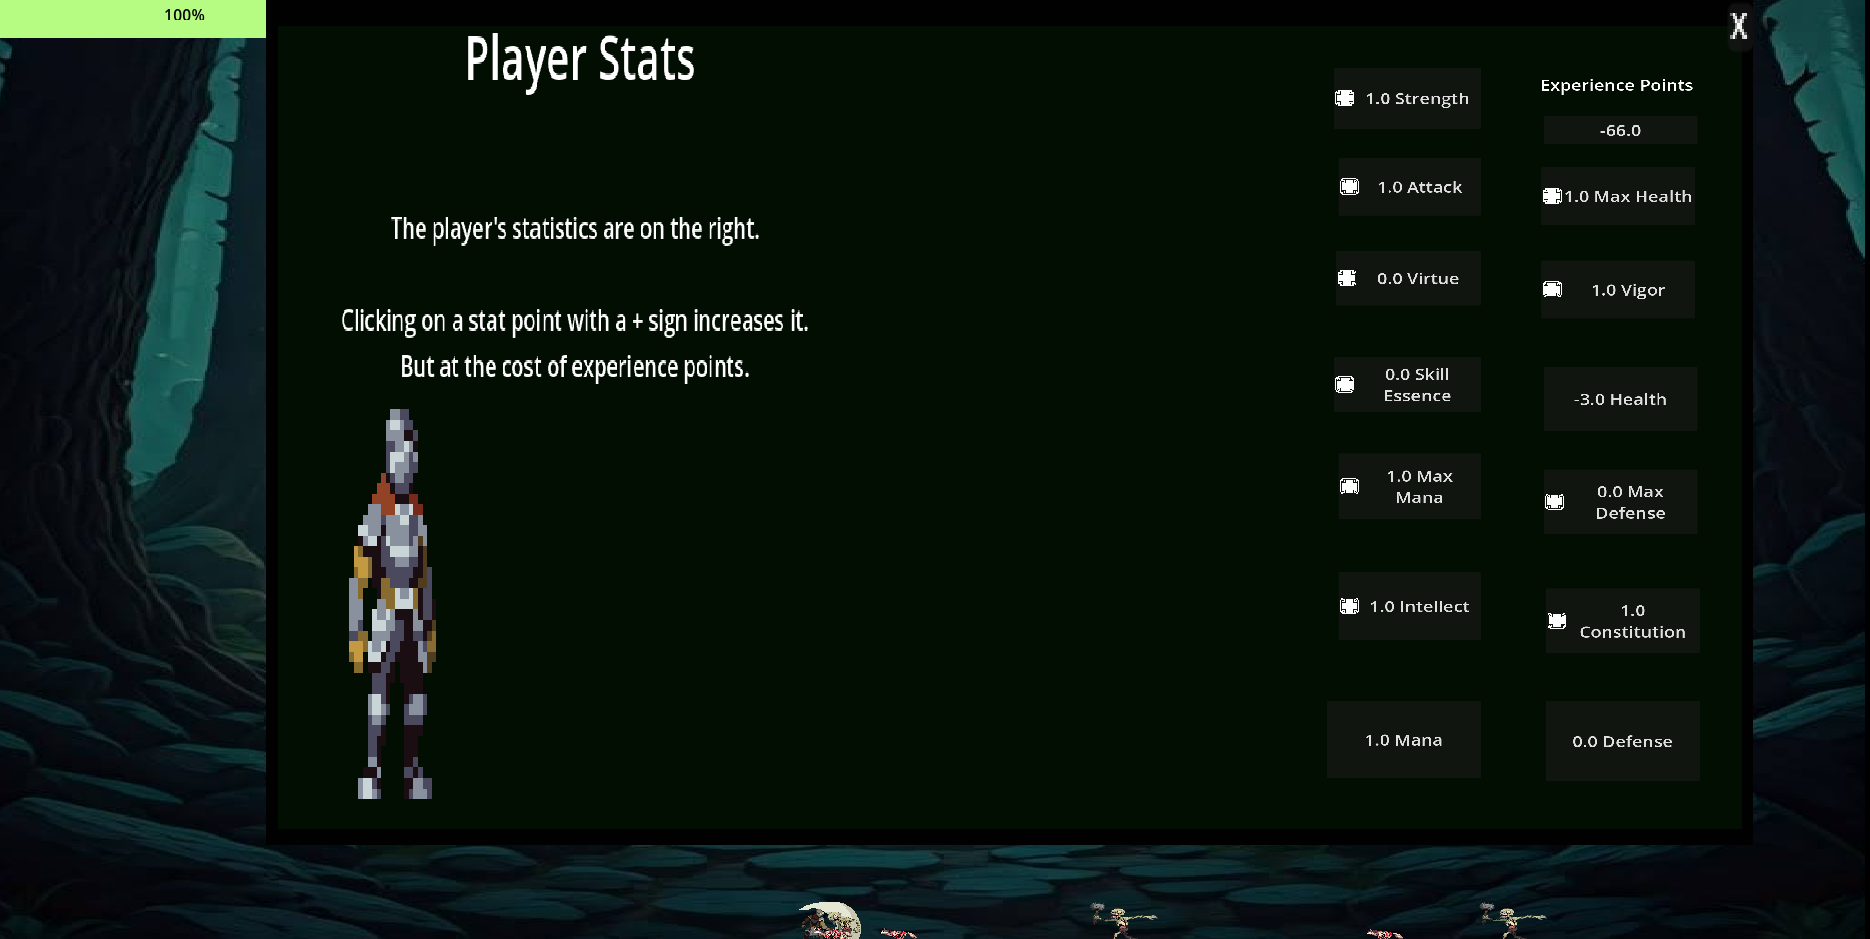Screen dimensions: 1870x939
Task: Tap the plus icon beside Max Health
Action: tap(1552, 196)
